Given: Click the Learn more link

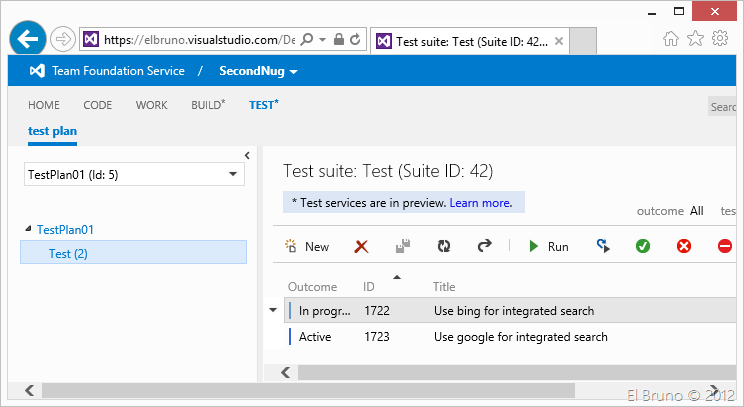Looking at the screenshot, I should pyautogui.click(x=481, y=203).
